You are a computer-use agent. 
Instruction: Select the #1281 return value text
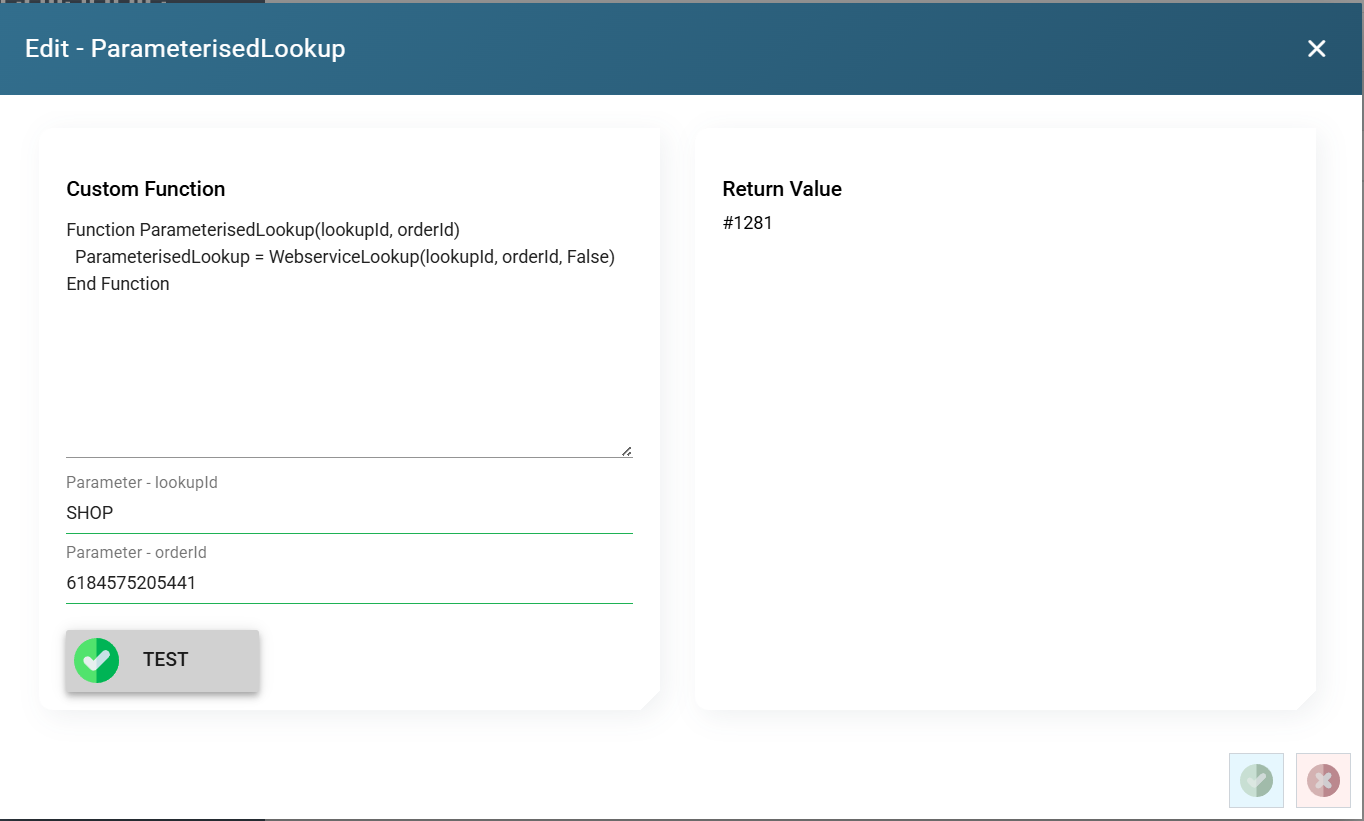[x=748, y=223]
